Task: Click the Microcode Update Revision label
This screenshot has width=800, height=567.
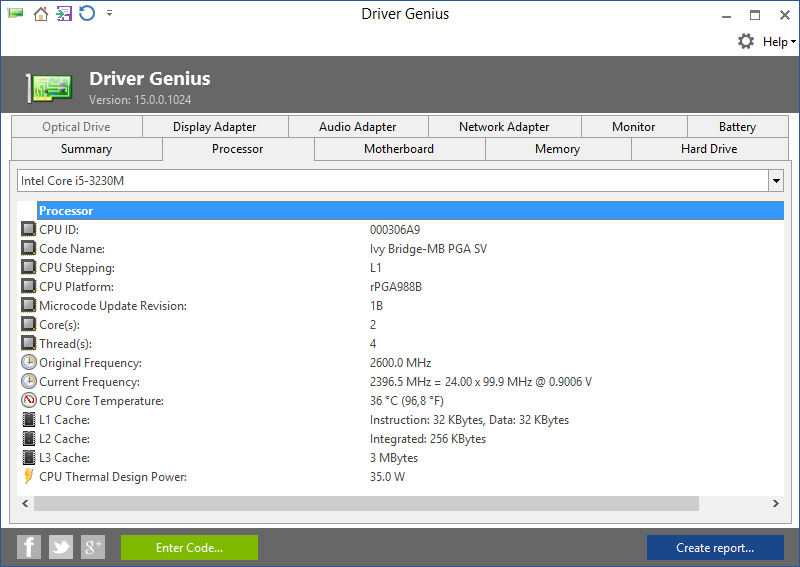Action: [x=113, y=306]
